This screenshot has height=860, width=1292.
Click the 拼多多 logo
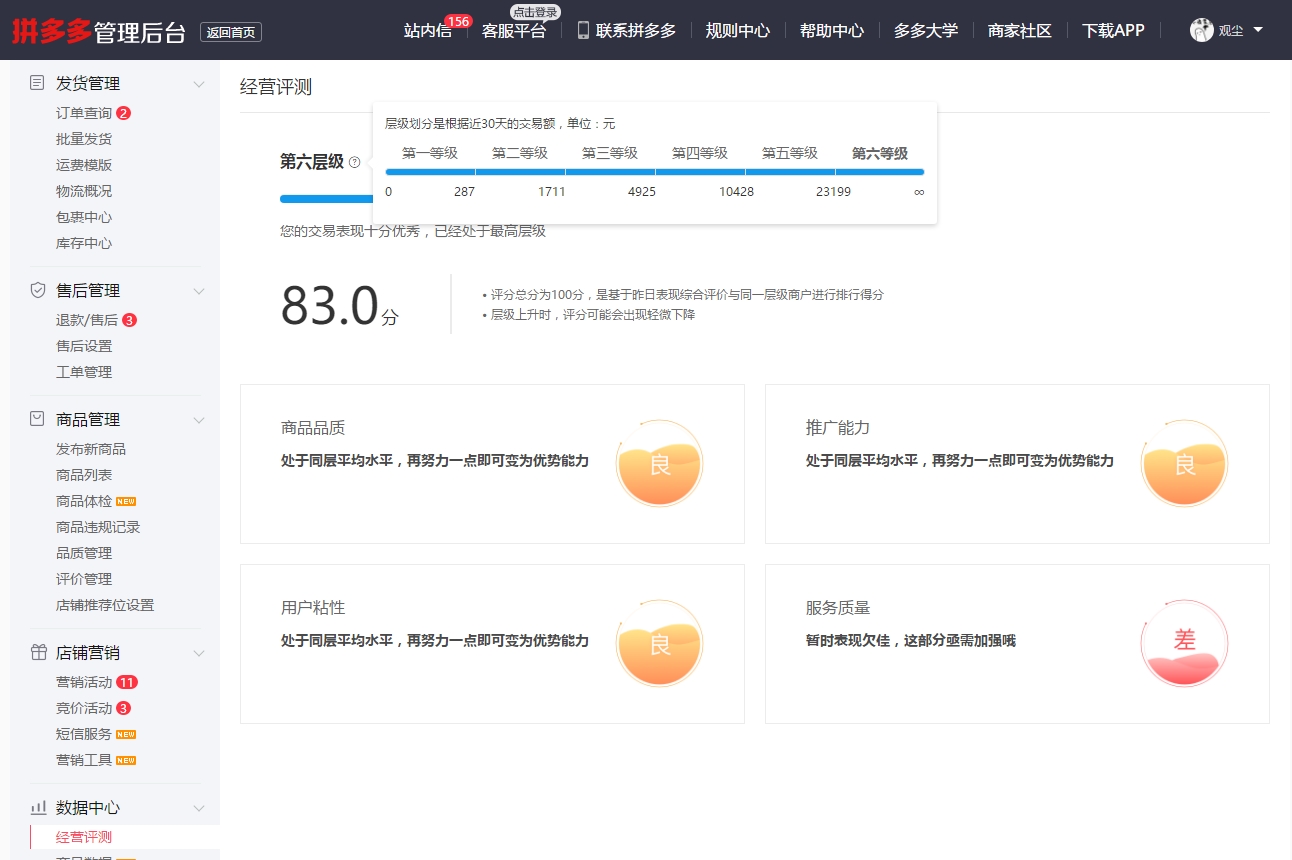coord(52,31)
